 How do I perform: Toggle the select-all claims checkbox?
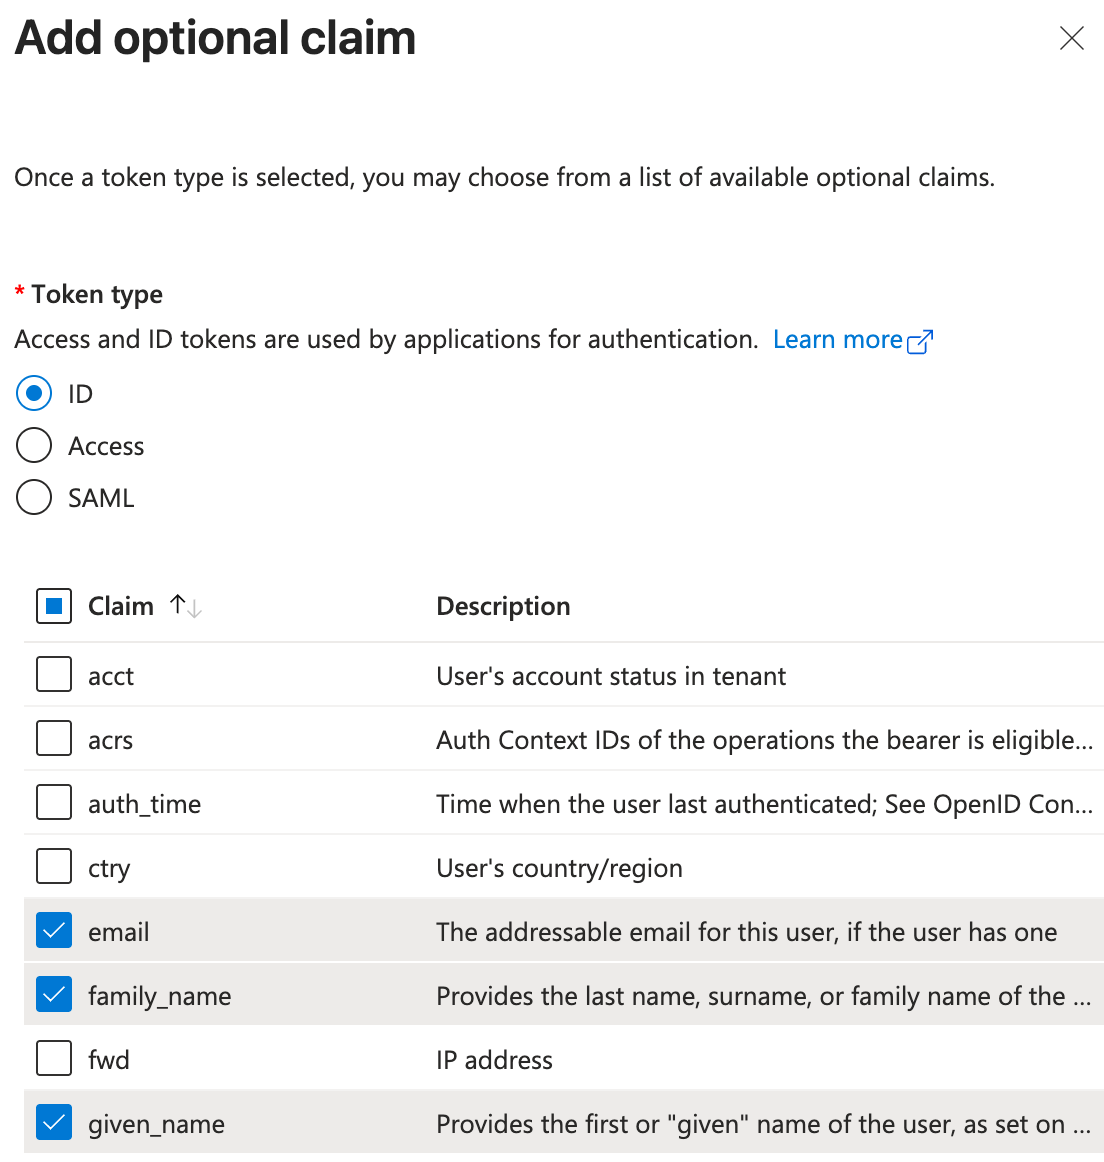(54, 606)
